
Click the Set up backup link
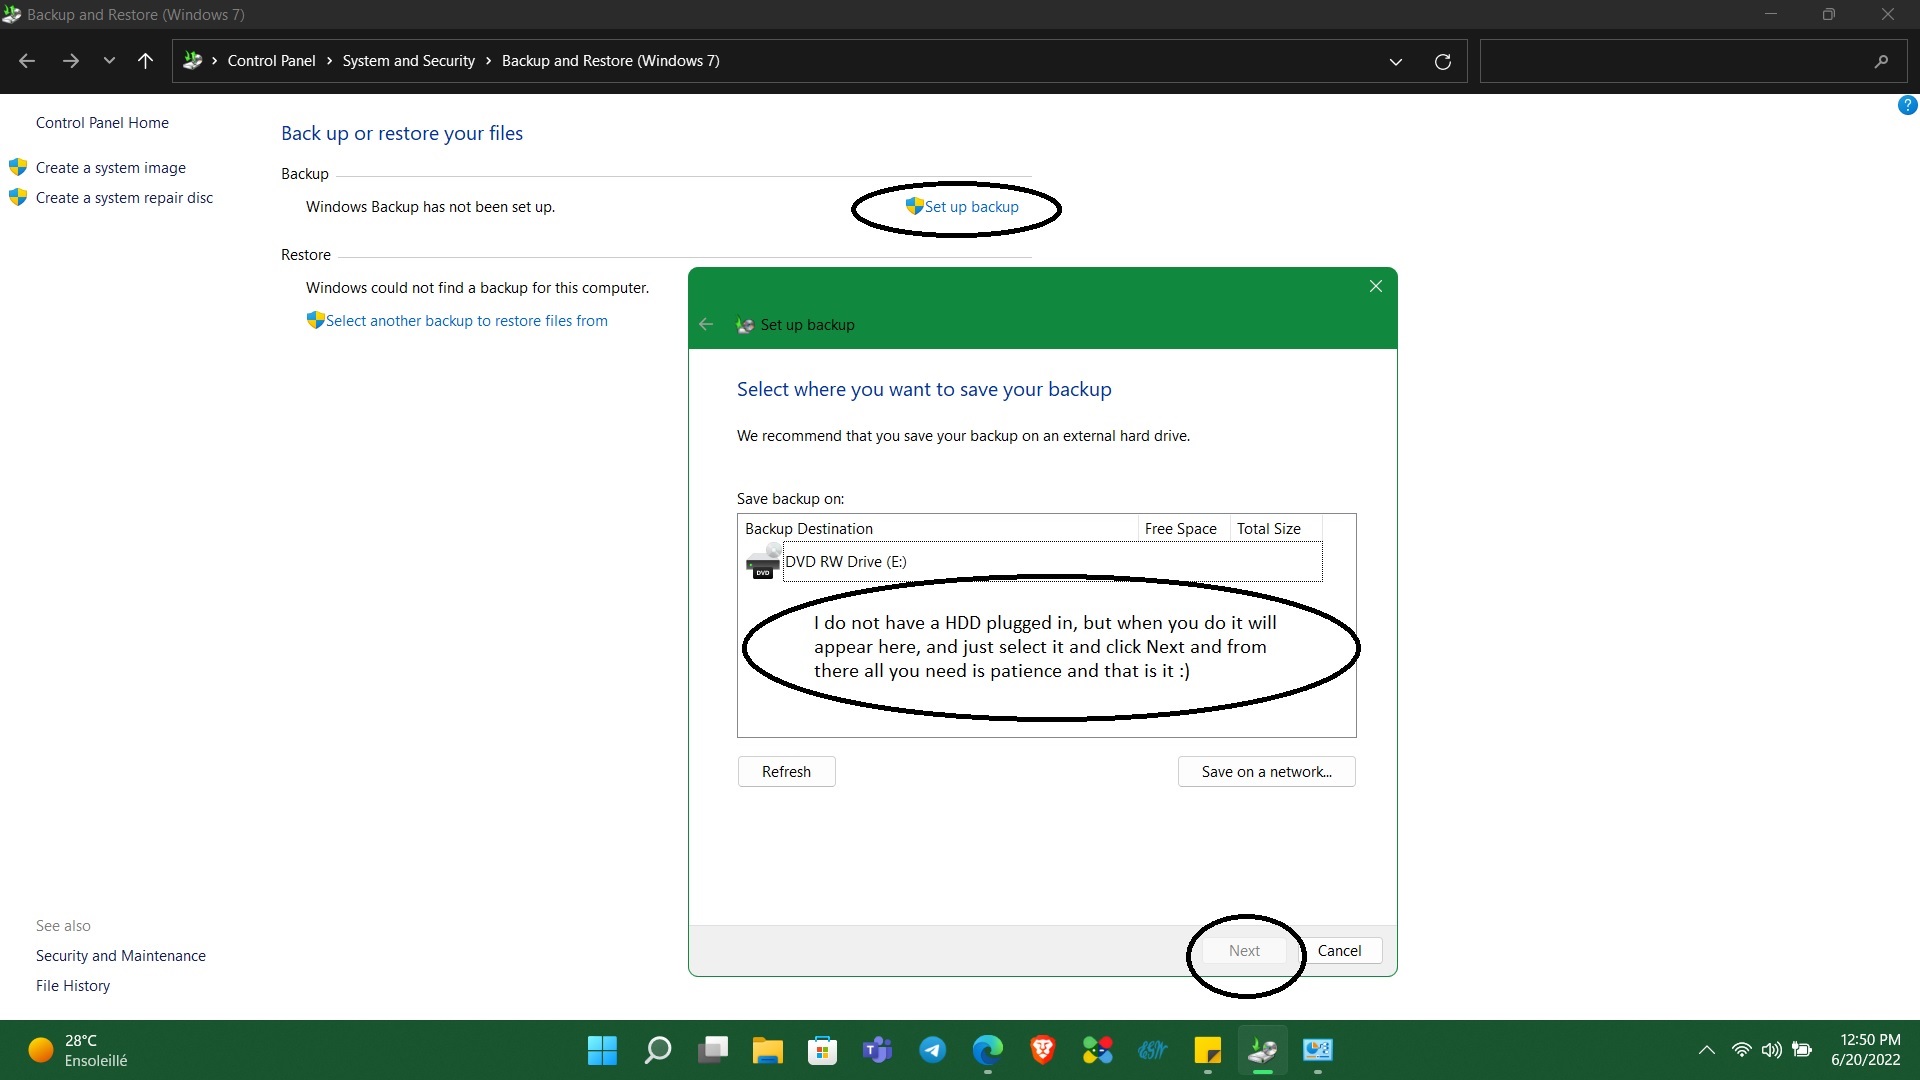970,207
